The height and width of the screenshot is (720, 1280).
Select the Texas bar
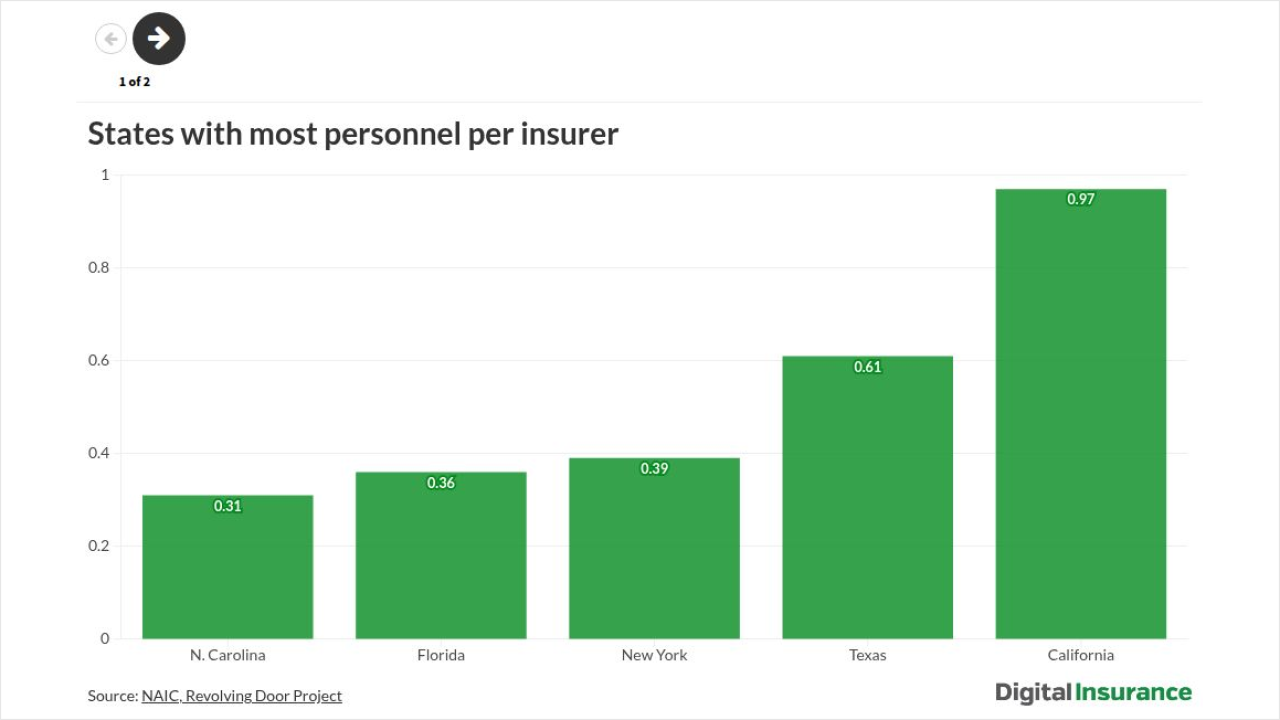coord(867,500)
